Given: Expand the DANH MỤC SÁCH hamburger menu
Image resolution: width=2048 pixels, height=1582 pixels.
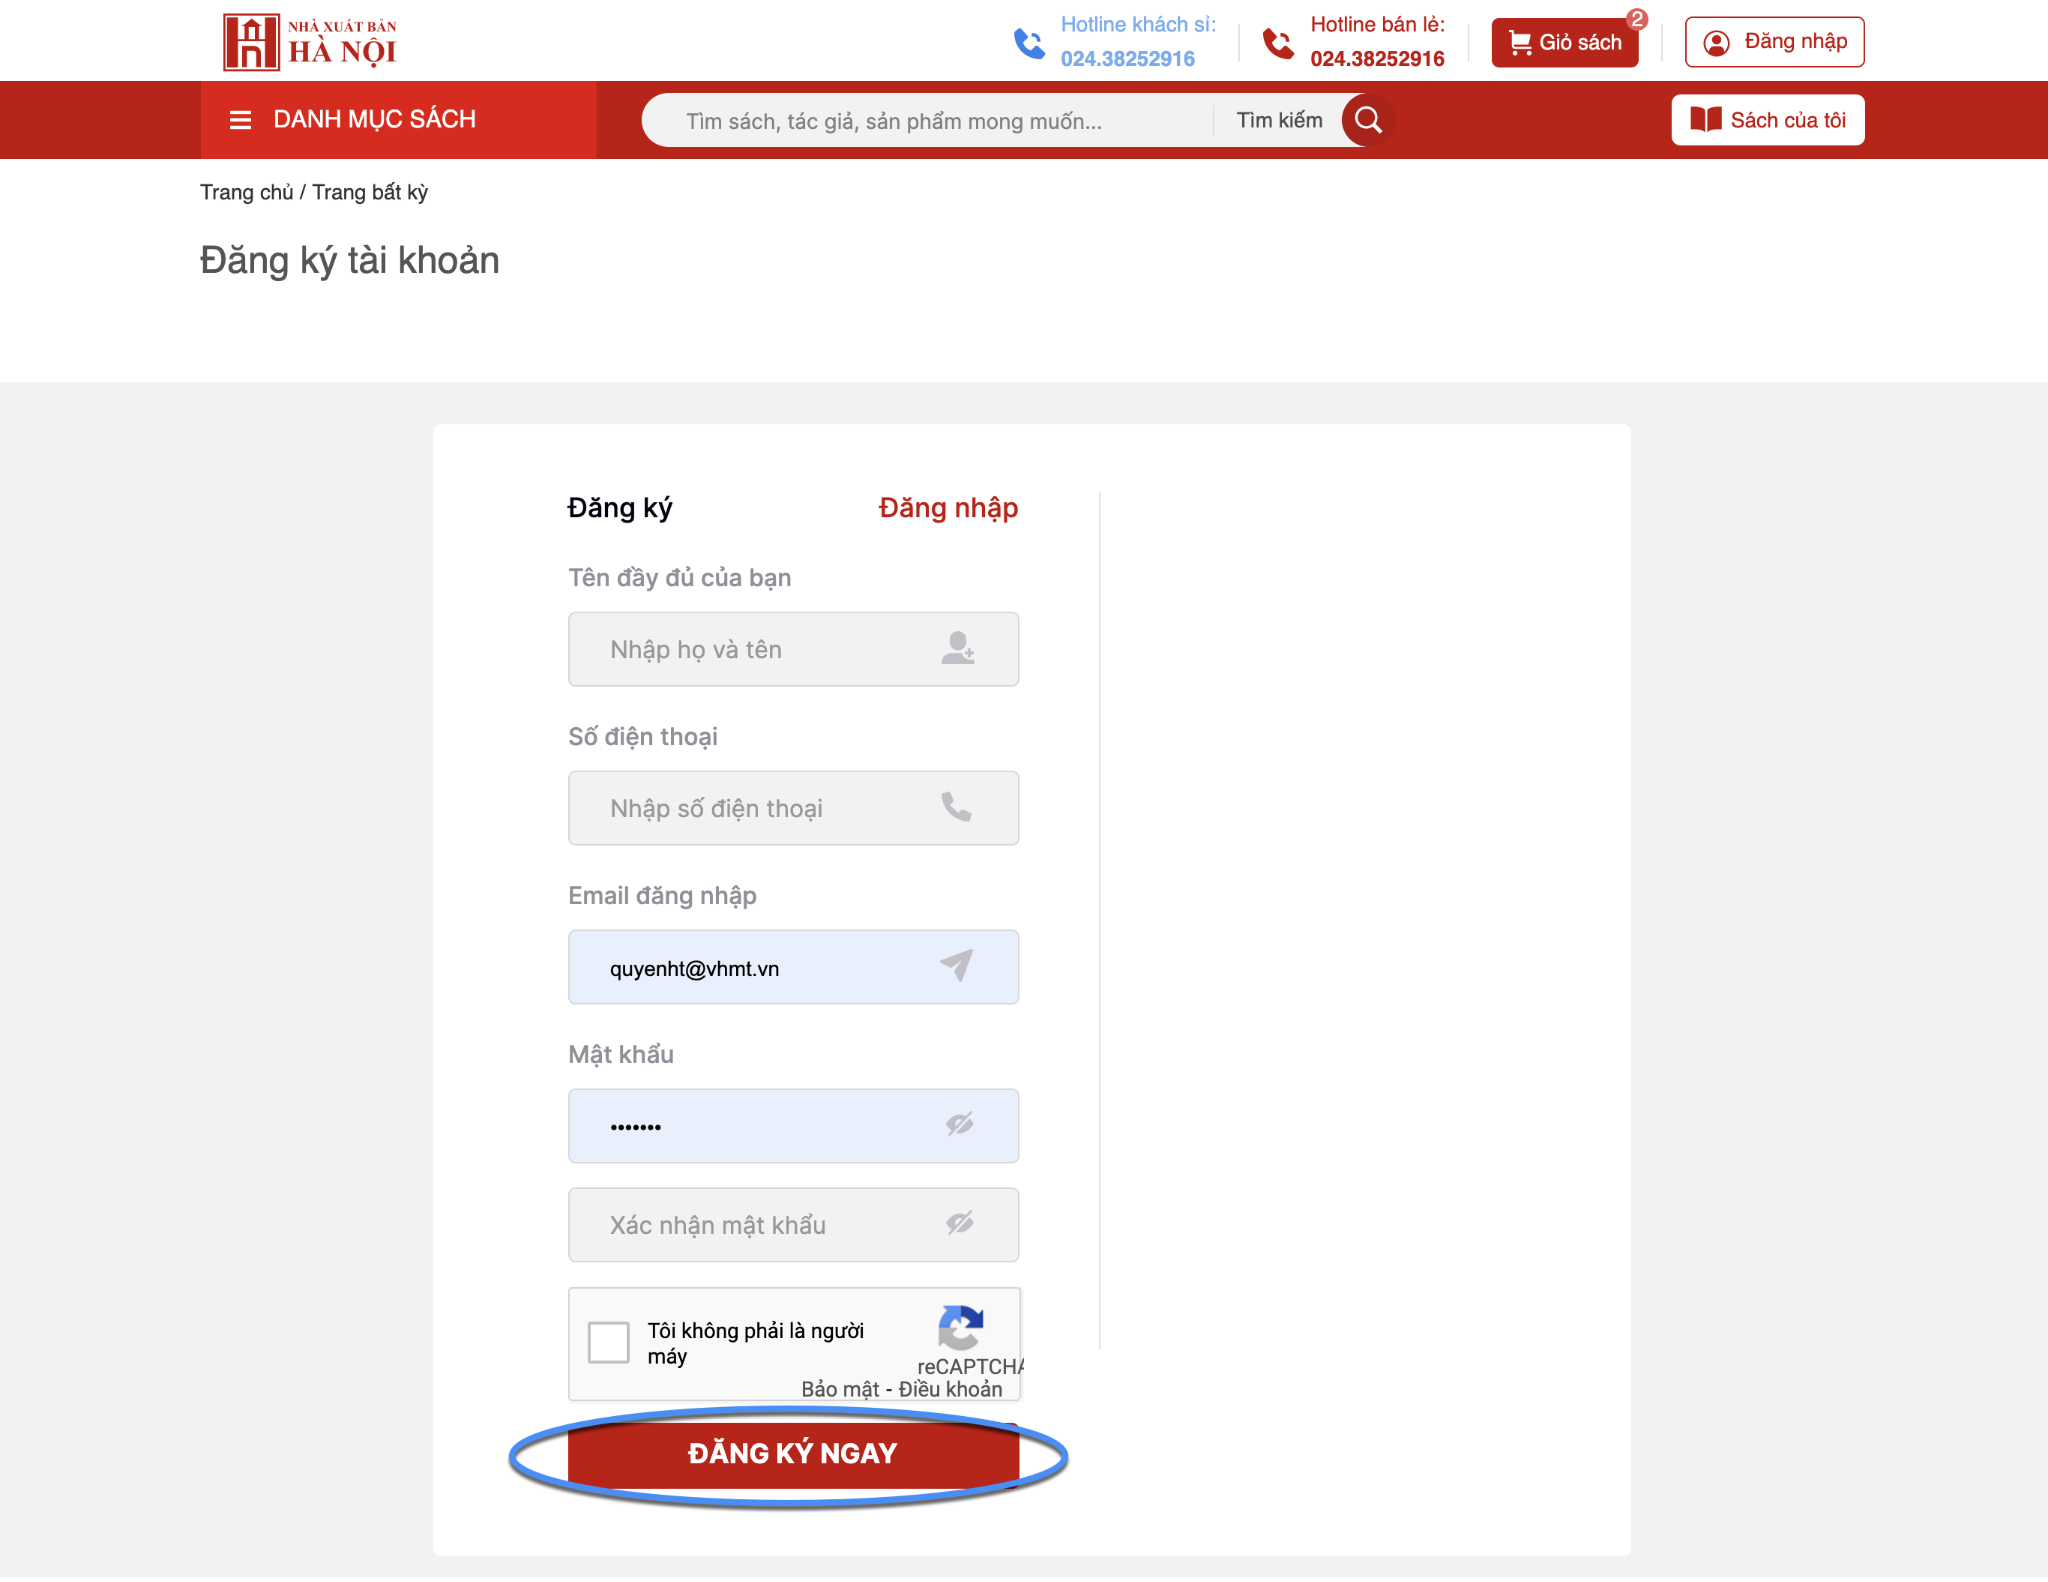Looking at the screenshot, I should point(240,120).
